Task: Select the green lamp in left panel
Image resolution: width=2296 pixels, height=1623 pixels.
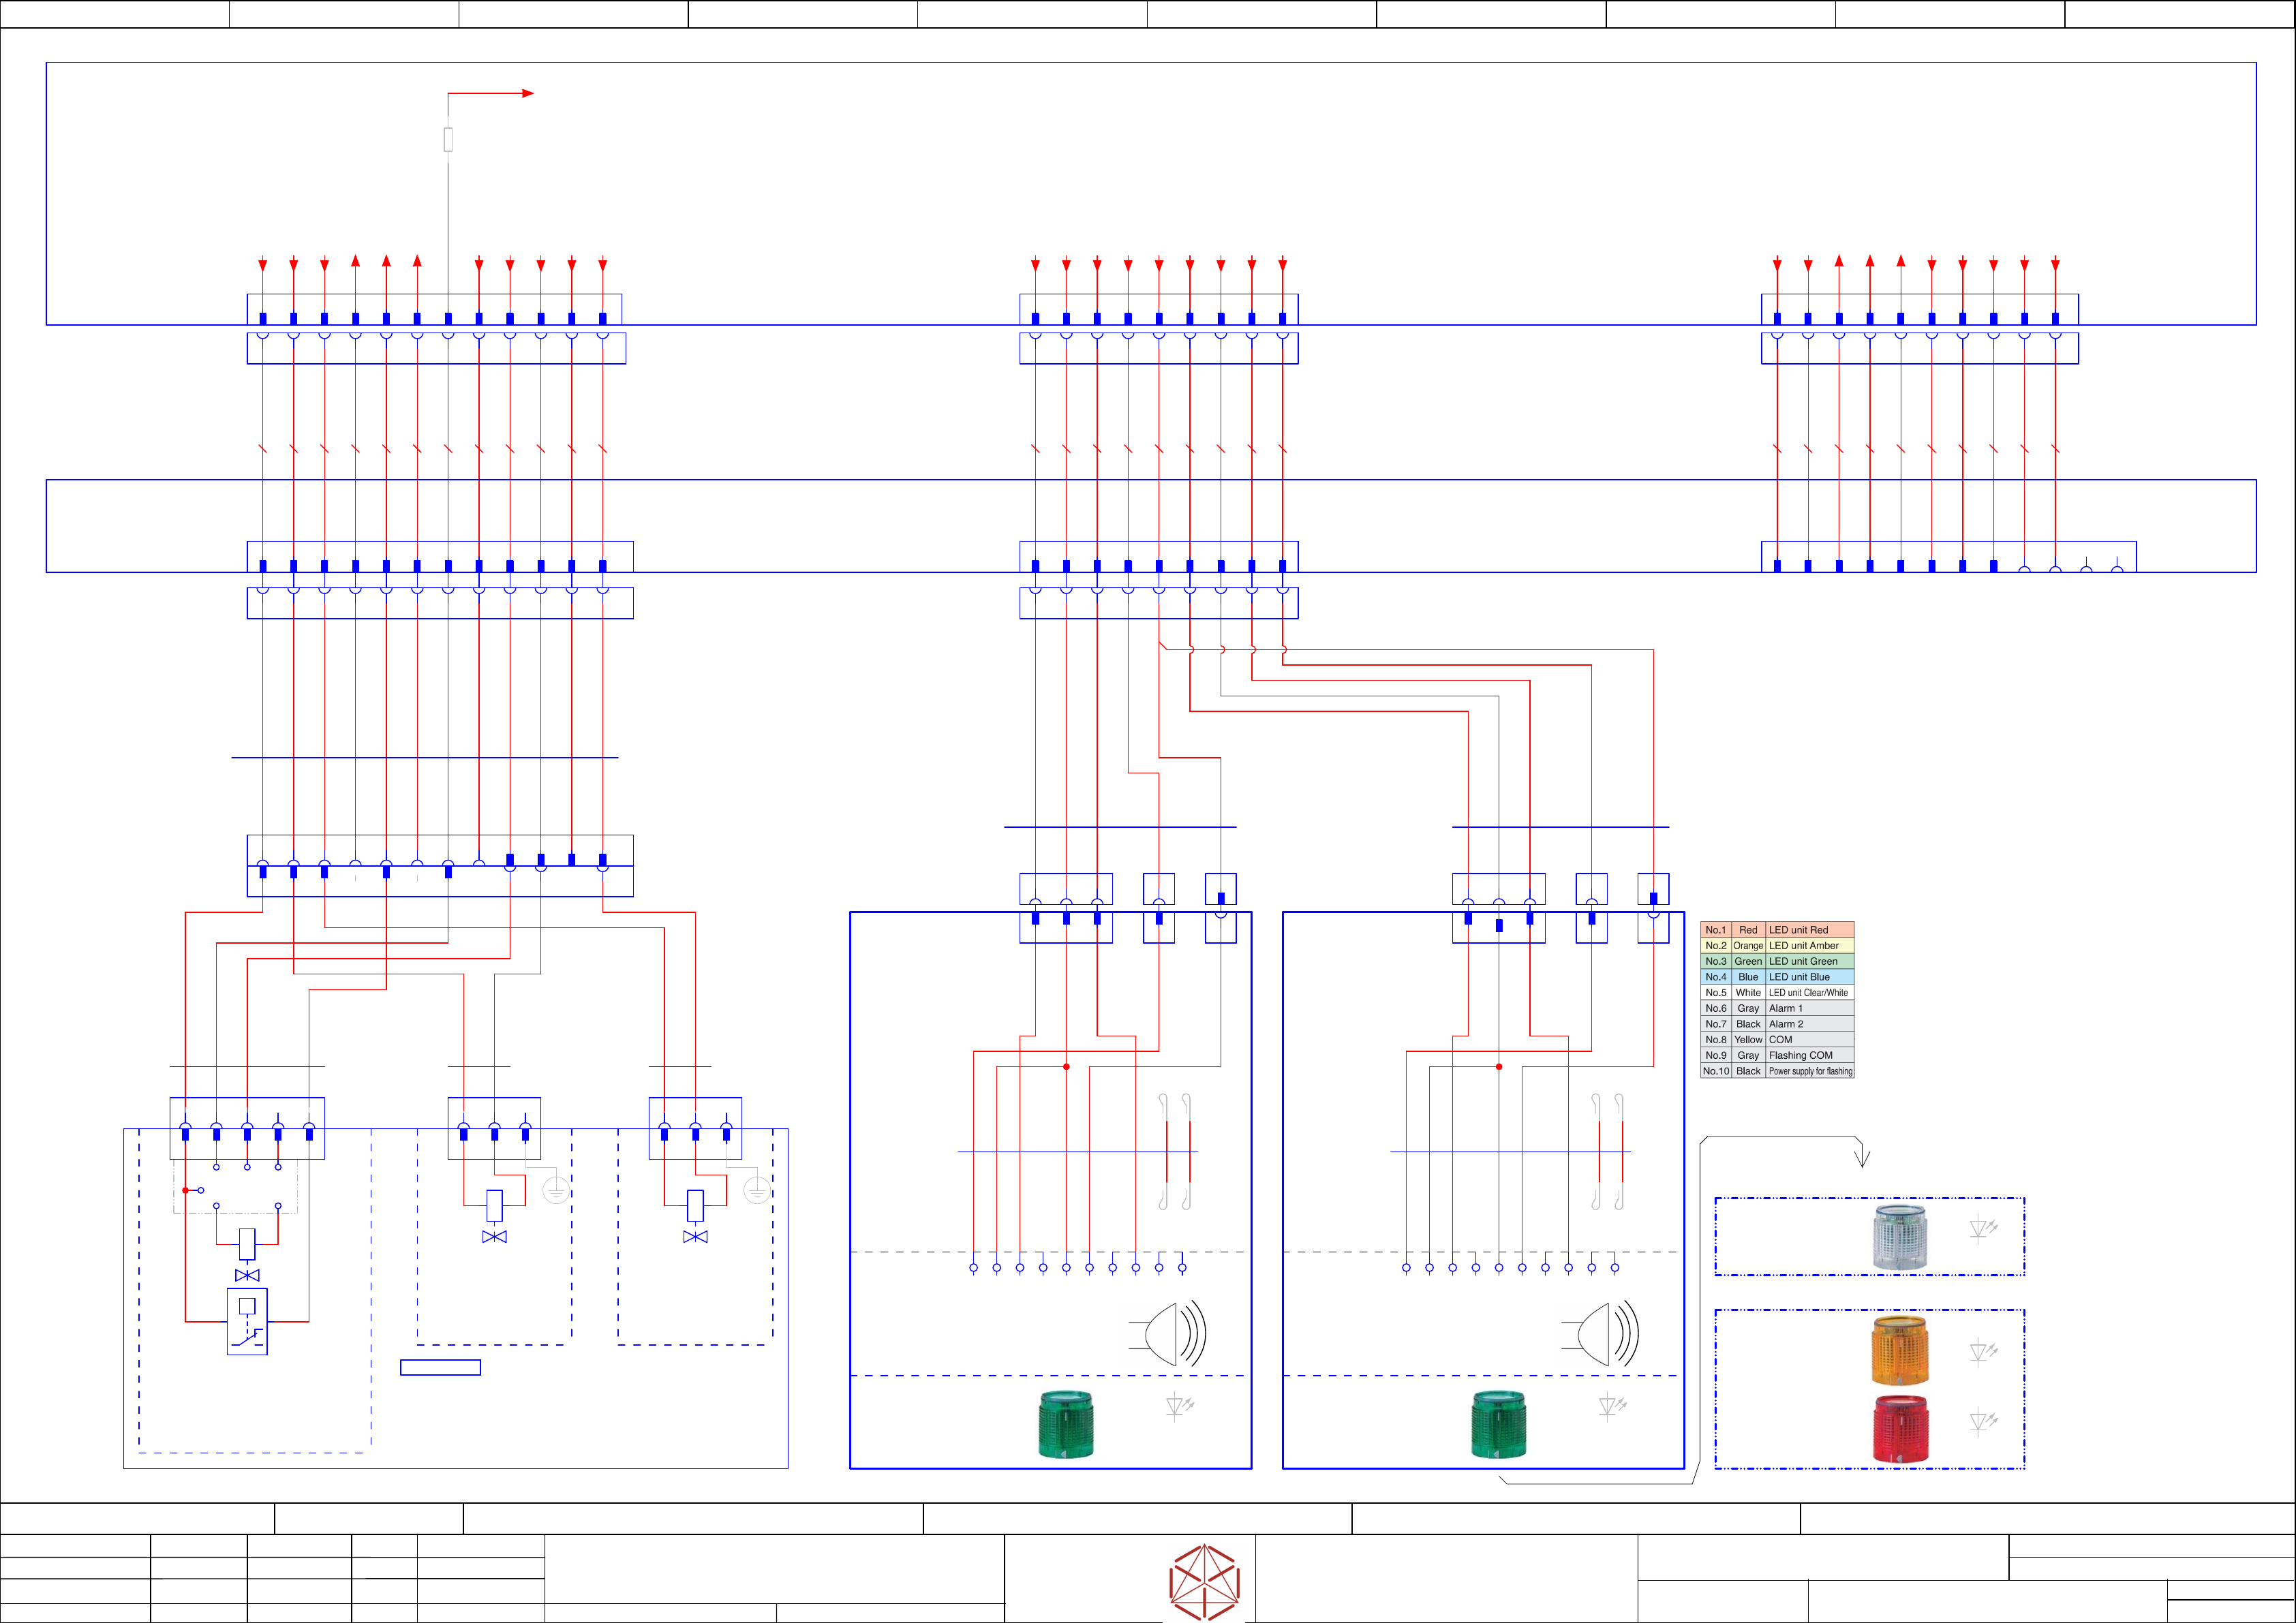Action: (x=1066, y=1424)
